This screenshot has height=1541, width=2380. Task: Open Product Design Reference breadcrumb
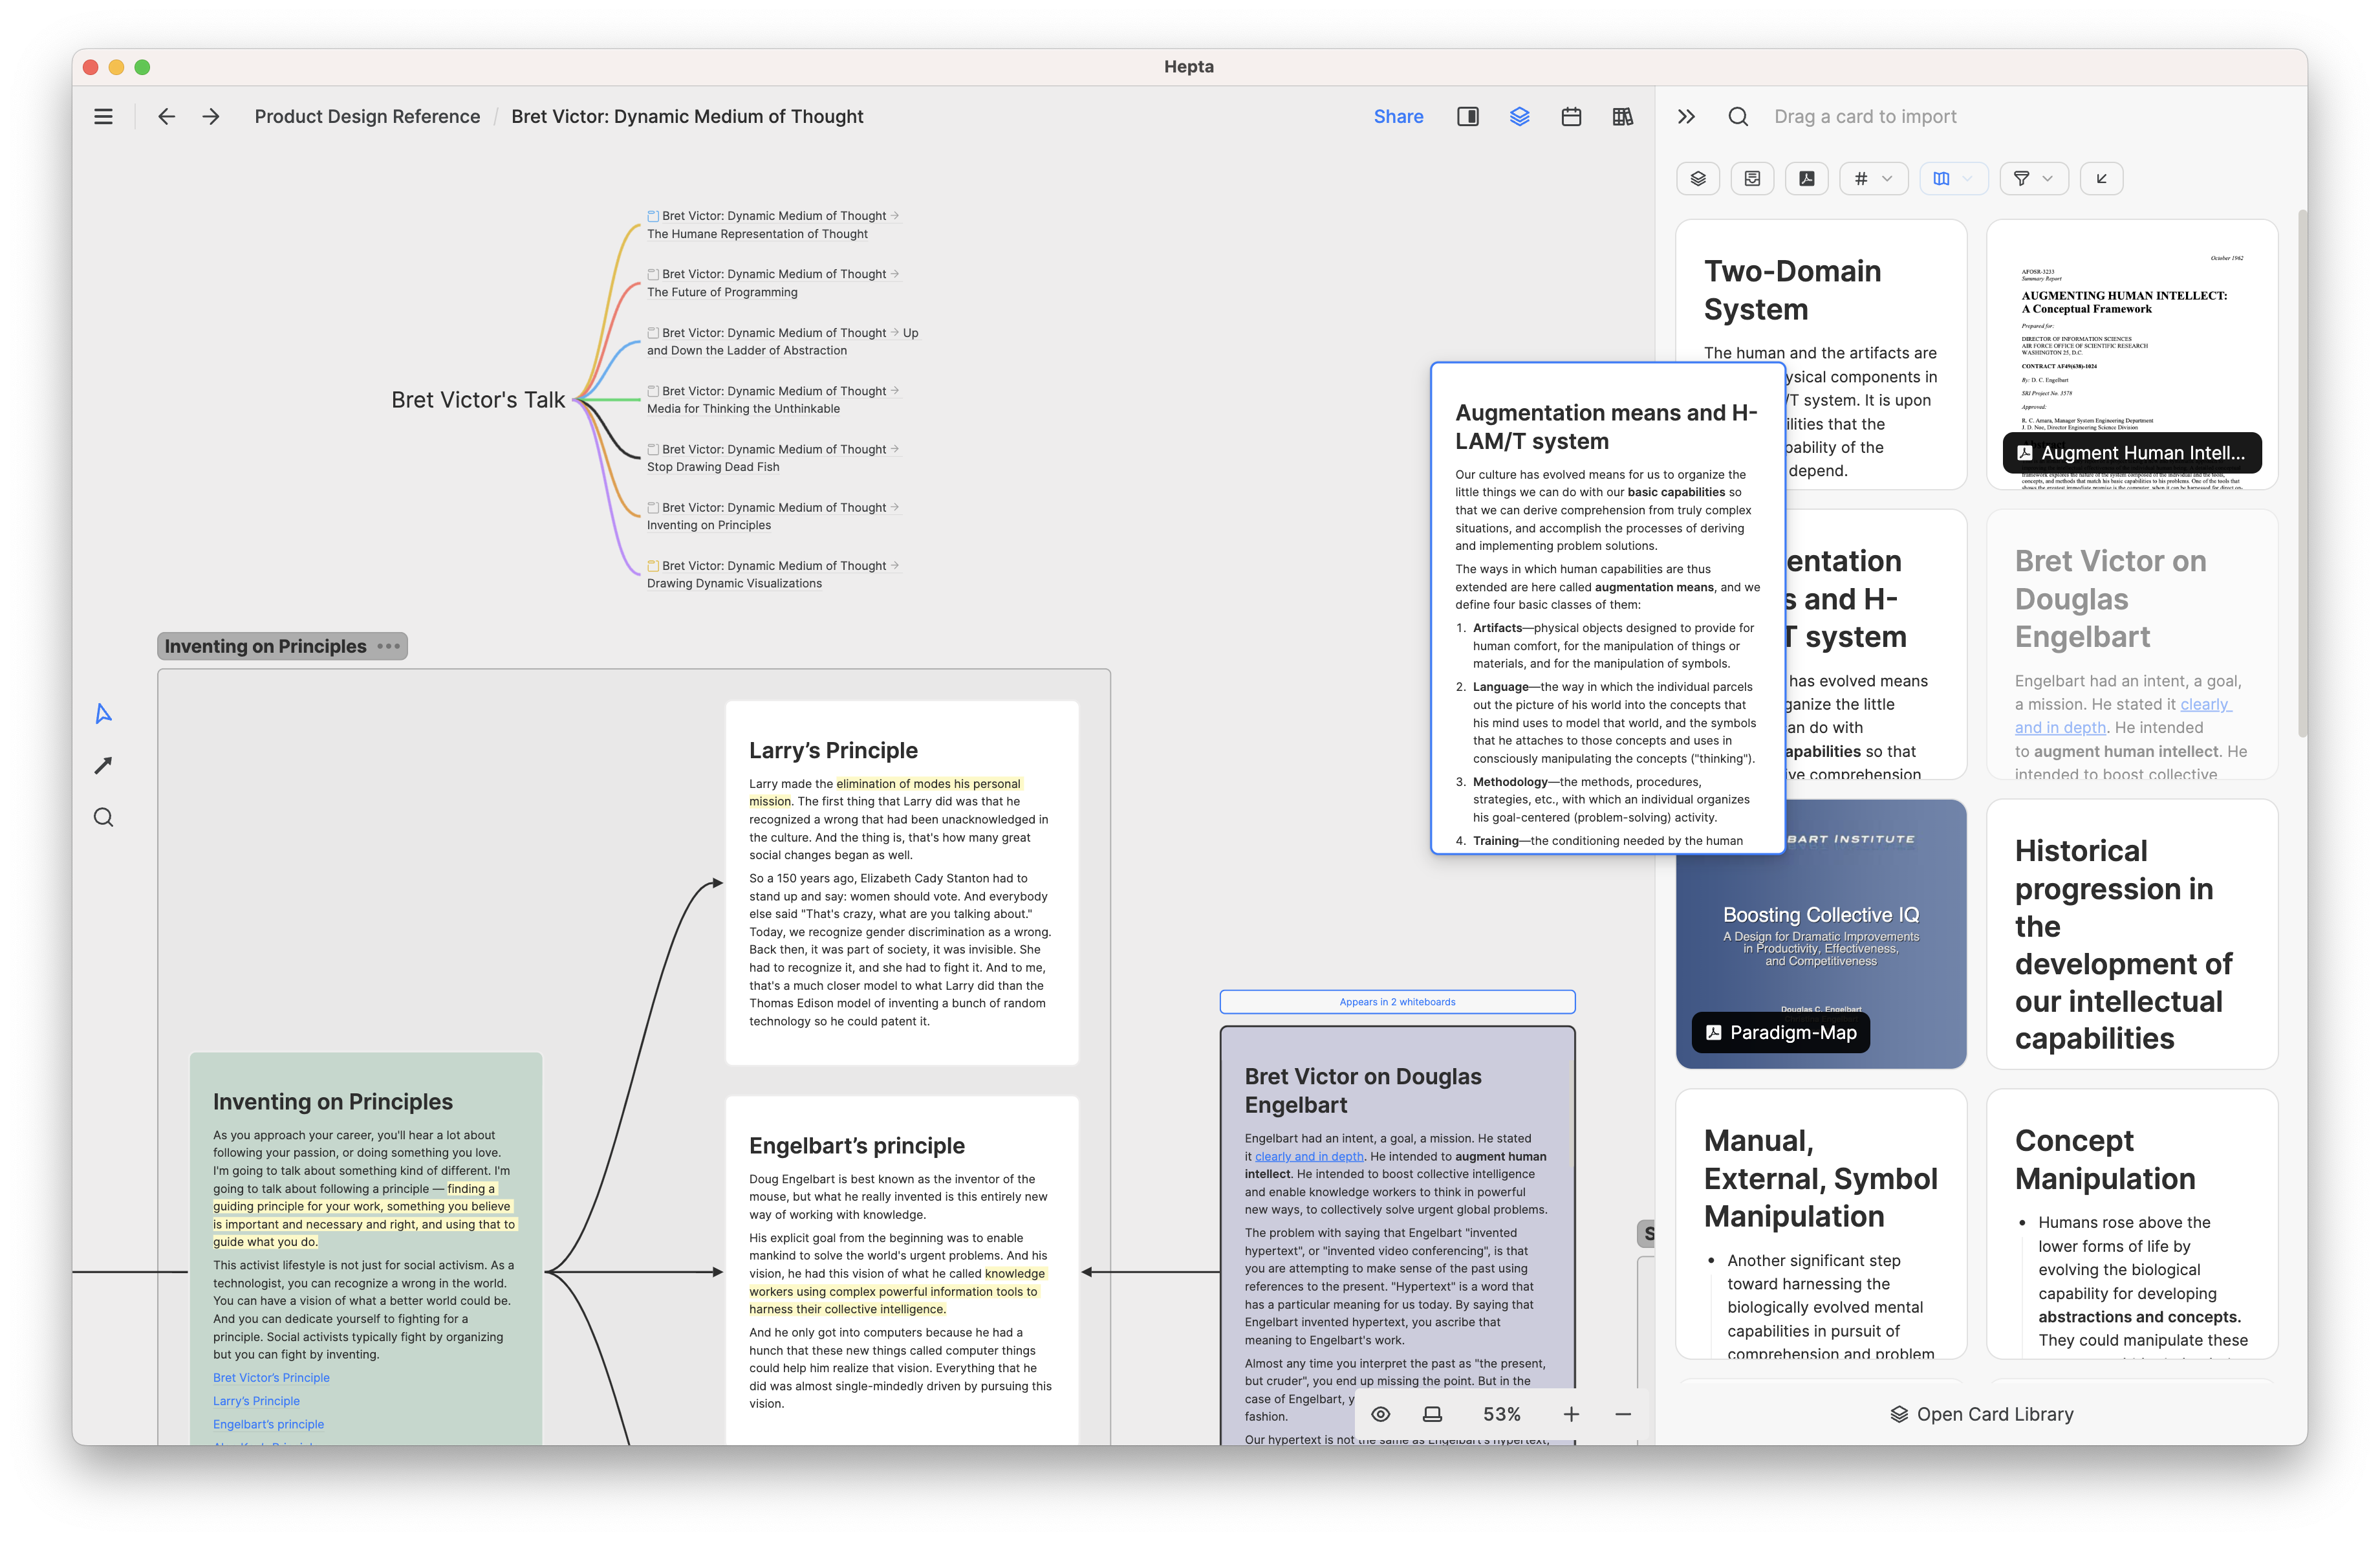[367, 117]
